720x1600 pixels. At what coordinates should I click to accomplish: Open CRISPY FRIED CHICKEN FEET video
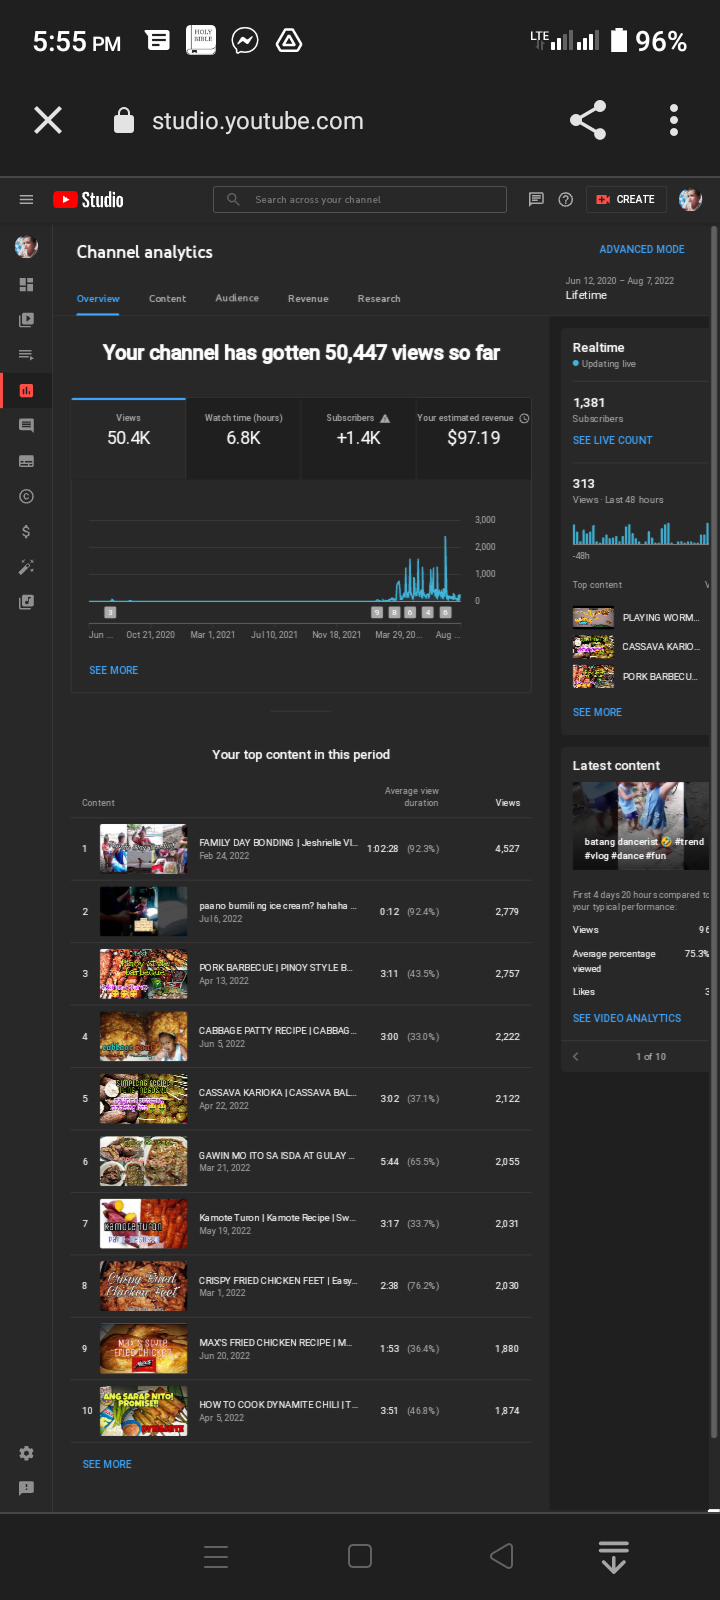tap(301, 1286)
